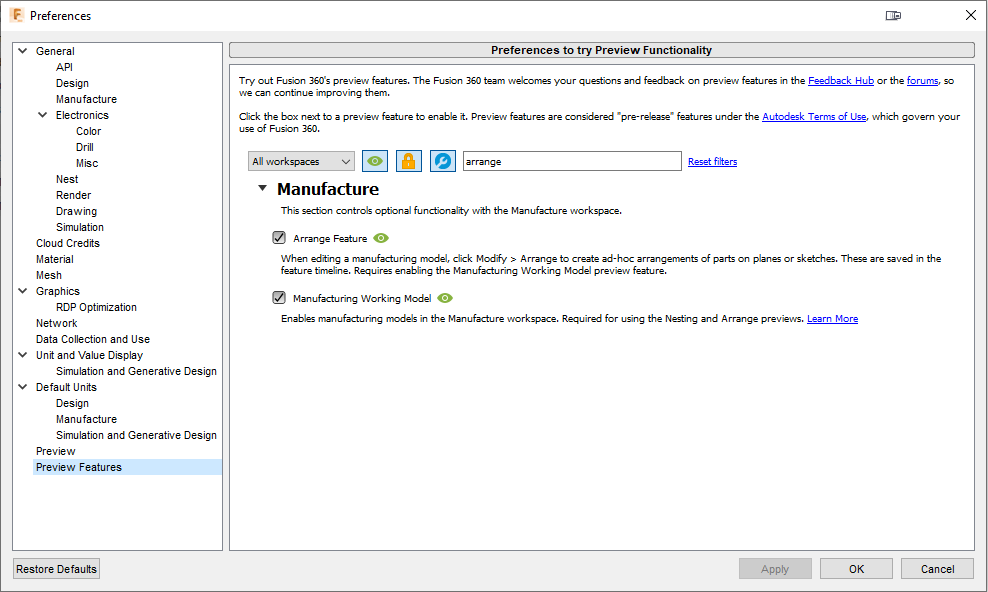Open Network preferences

57,323
